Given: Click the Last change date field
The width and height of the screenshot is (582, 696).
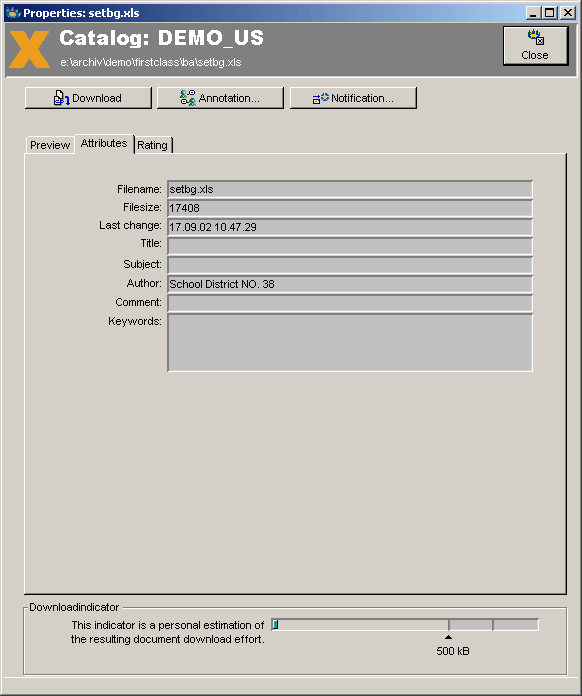Looking at the screenshot, I should coord(350,227).
